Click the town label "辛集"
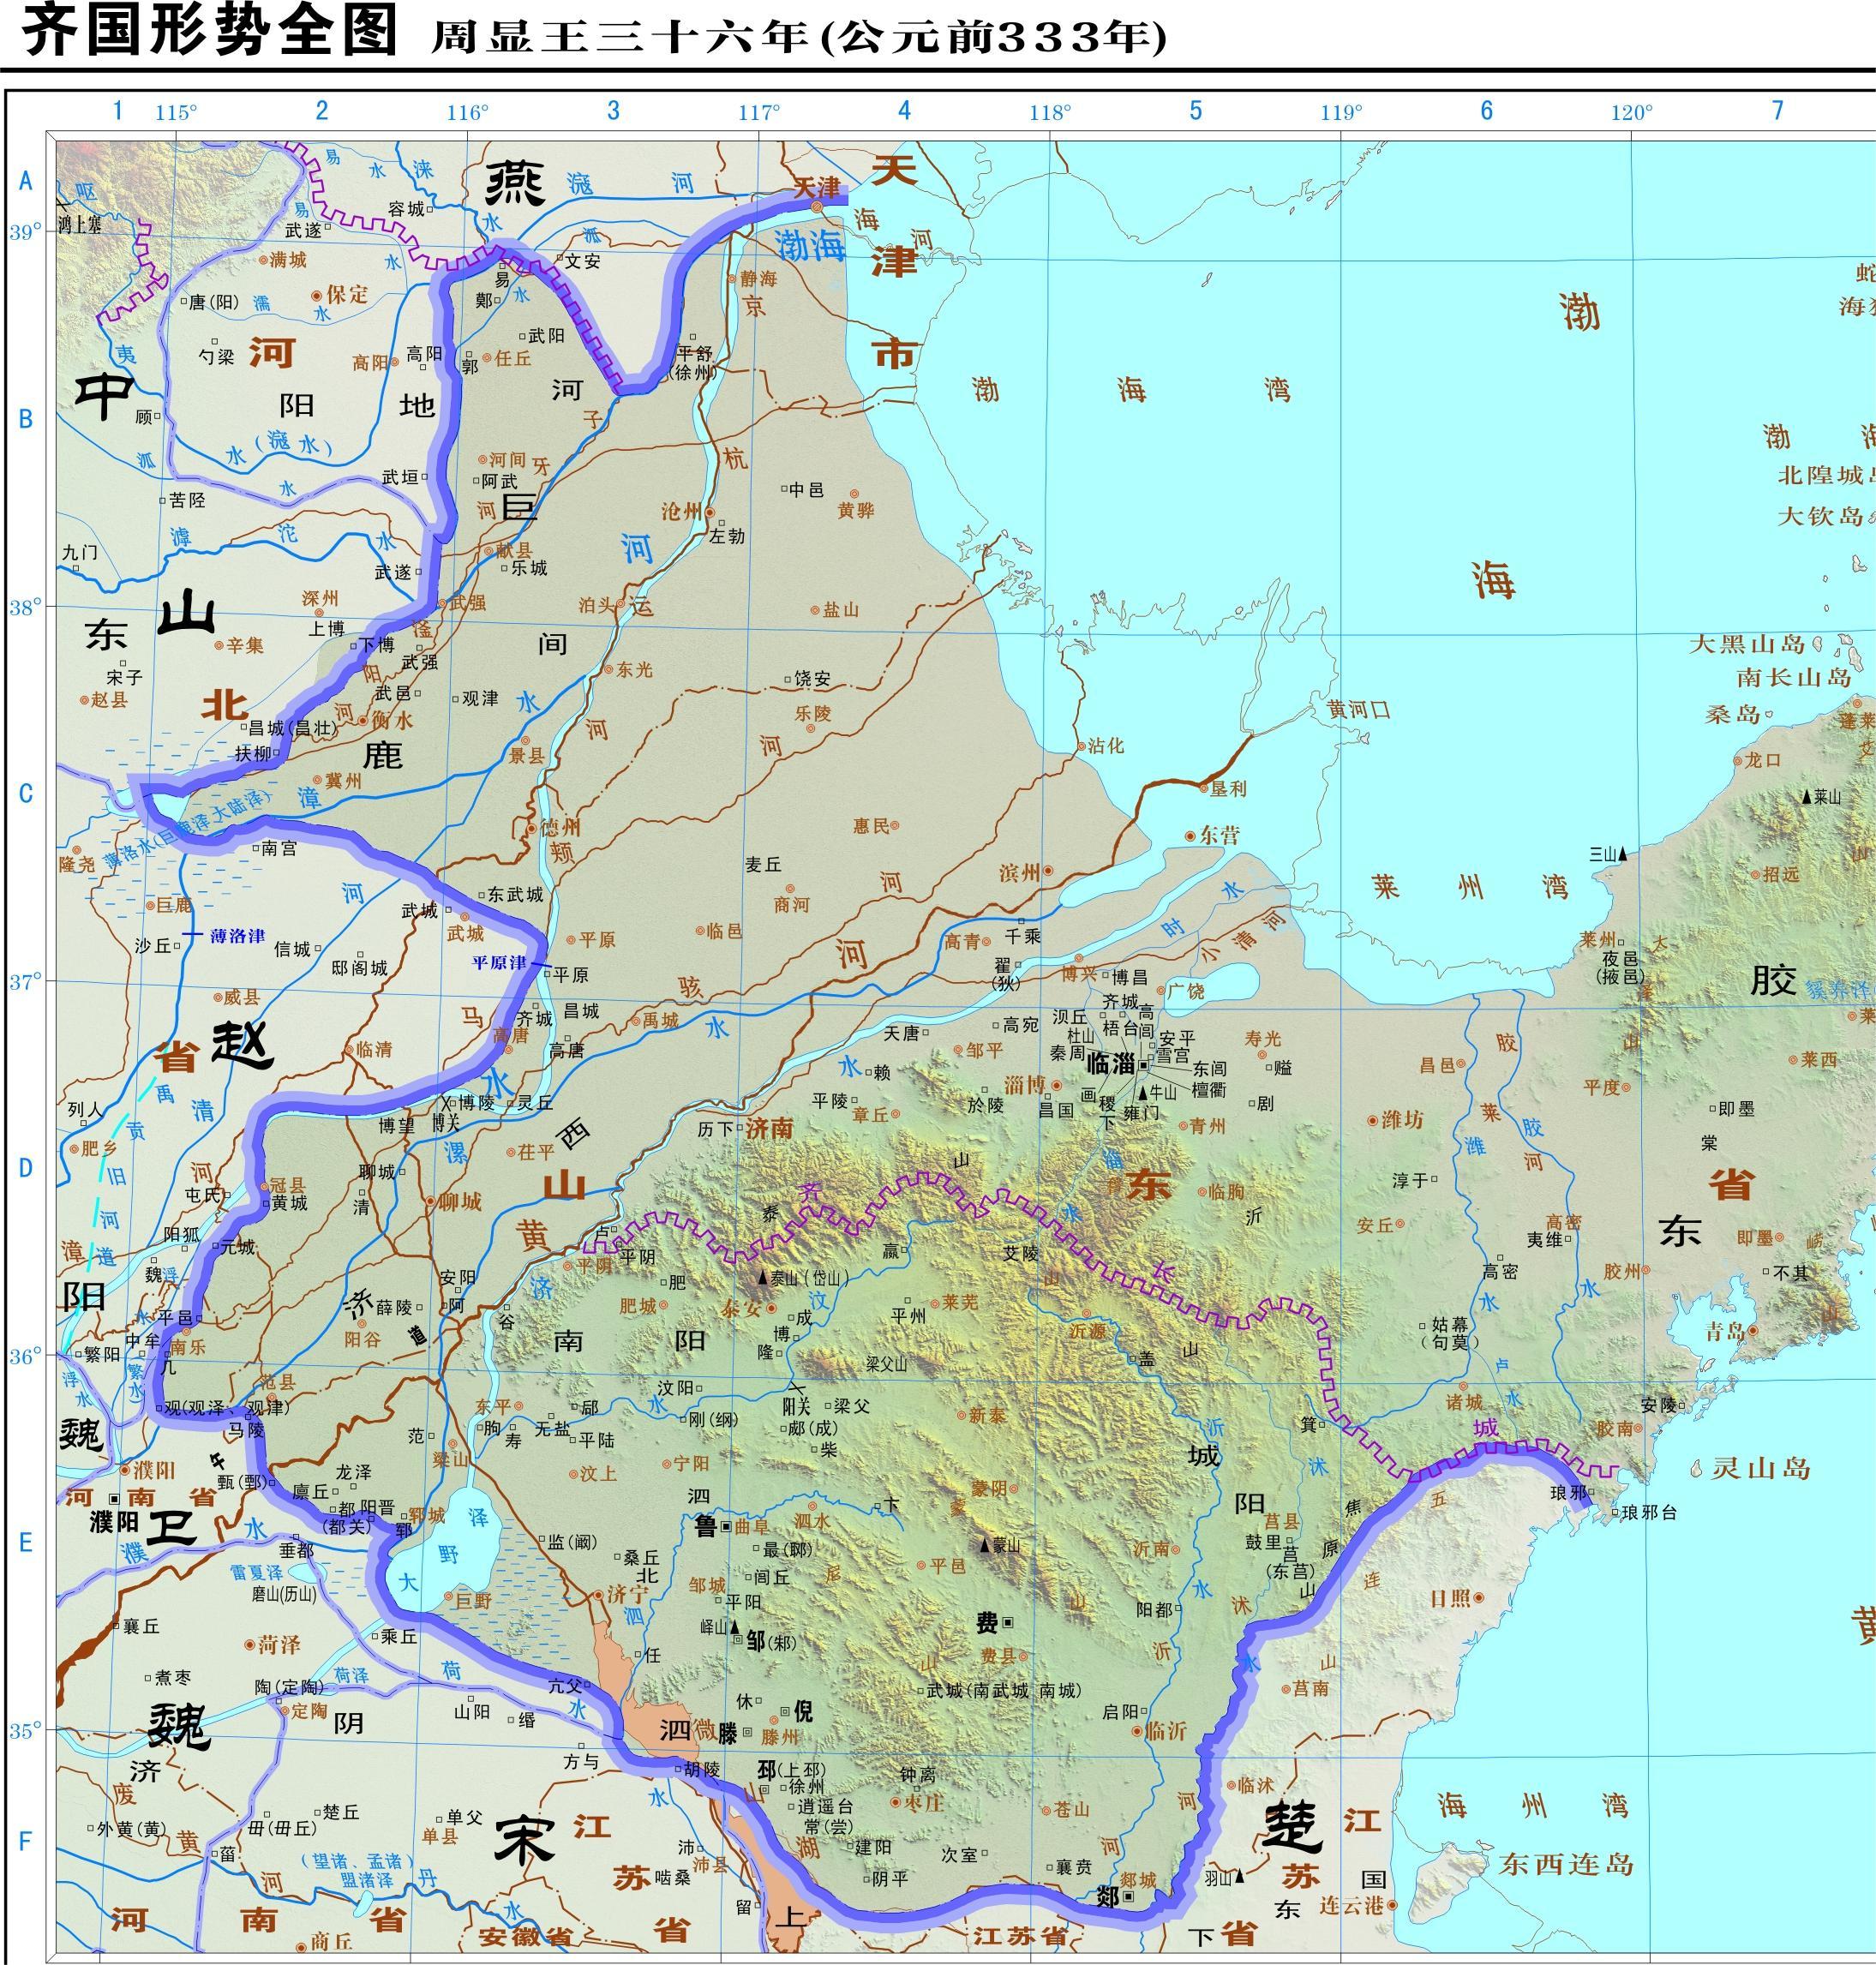Image resolution: width=1876 pixels, height=1965 pixels. (245, 646)
